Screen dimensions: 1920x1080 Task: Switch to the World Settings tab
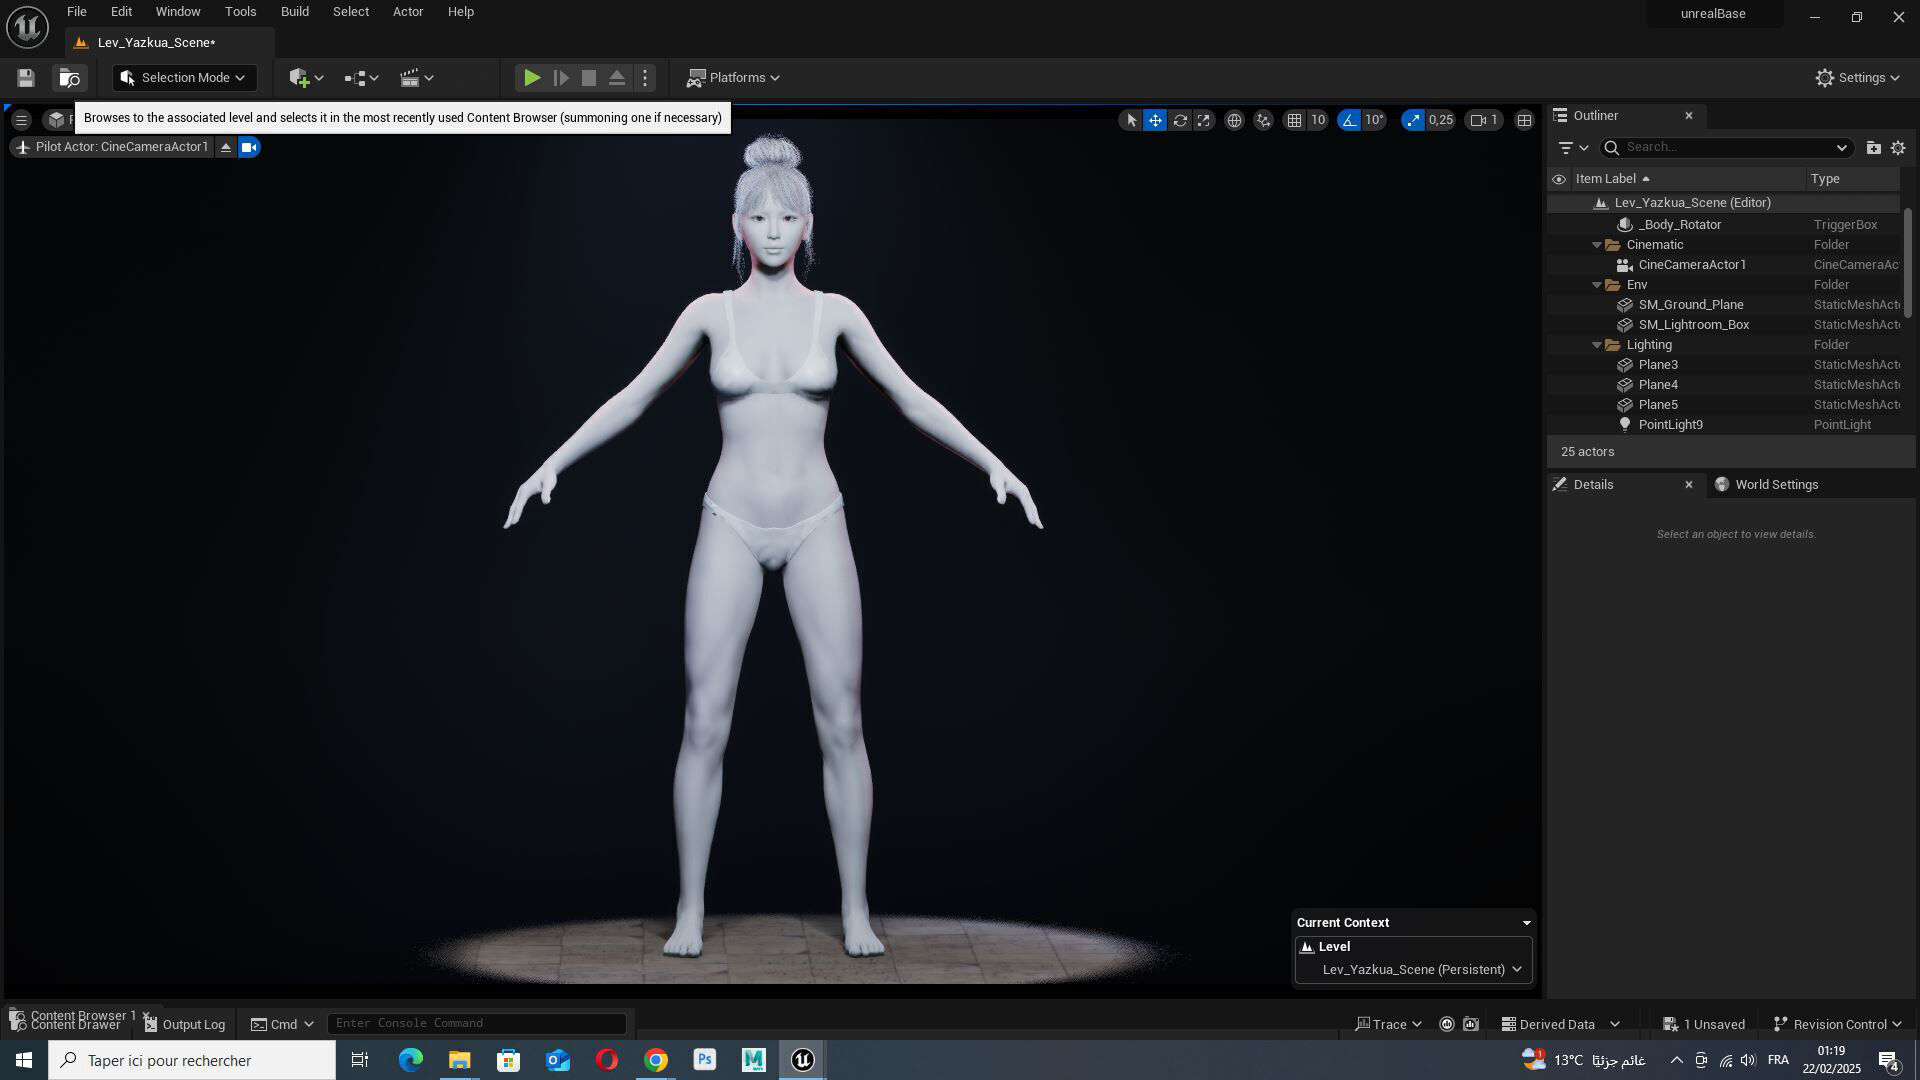click(1766, 485)
